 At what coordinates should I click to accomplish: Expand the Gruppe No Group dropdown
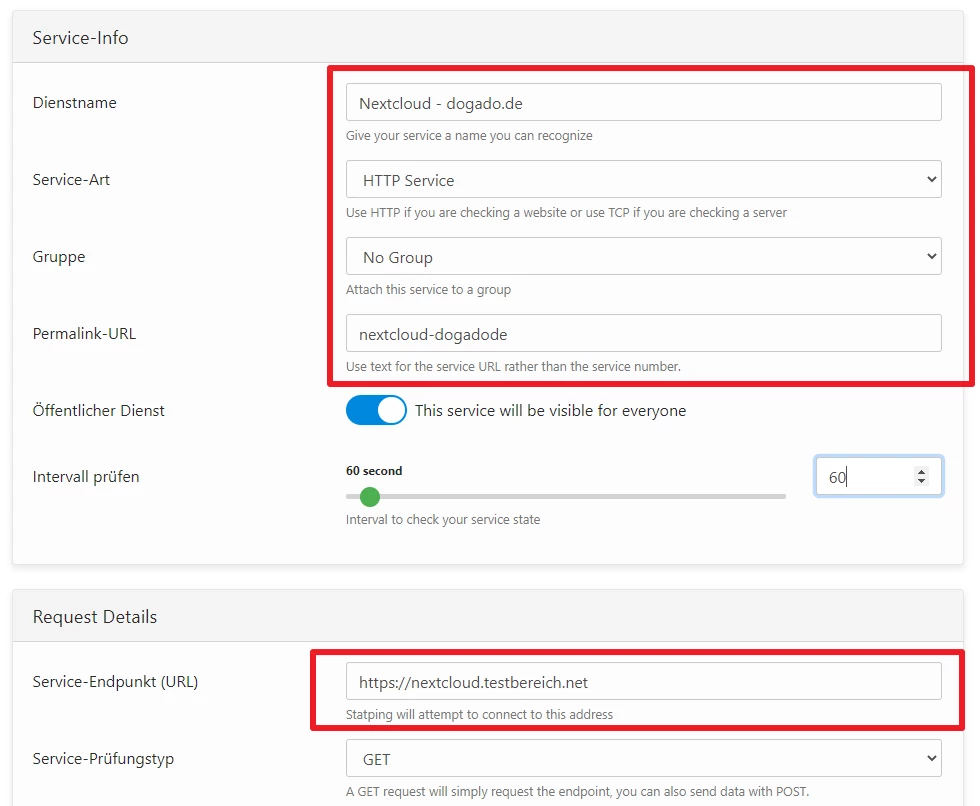[643, 257]
